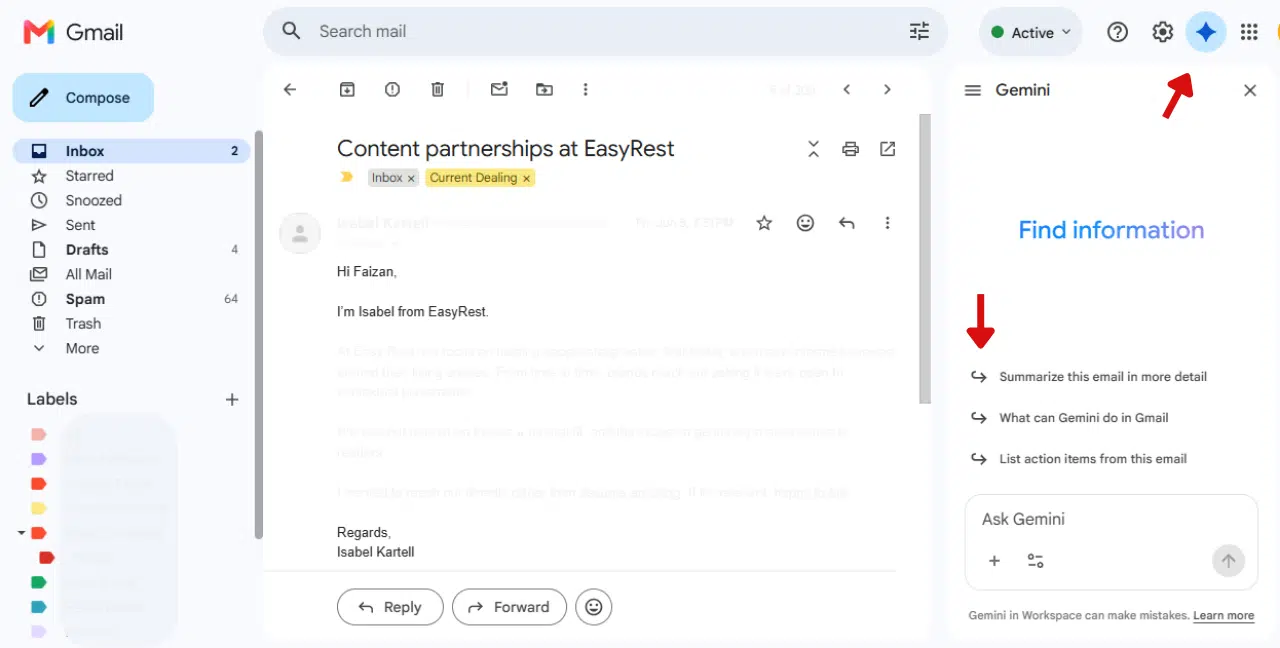Viewport: 1280px width, 648px height.
Task: Go back to inbox with arrow
Action: click(x=290, y=90)
